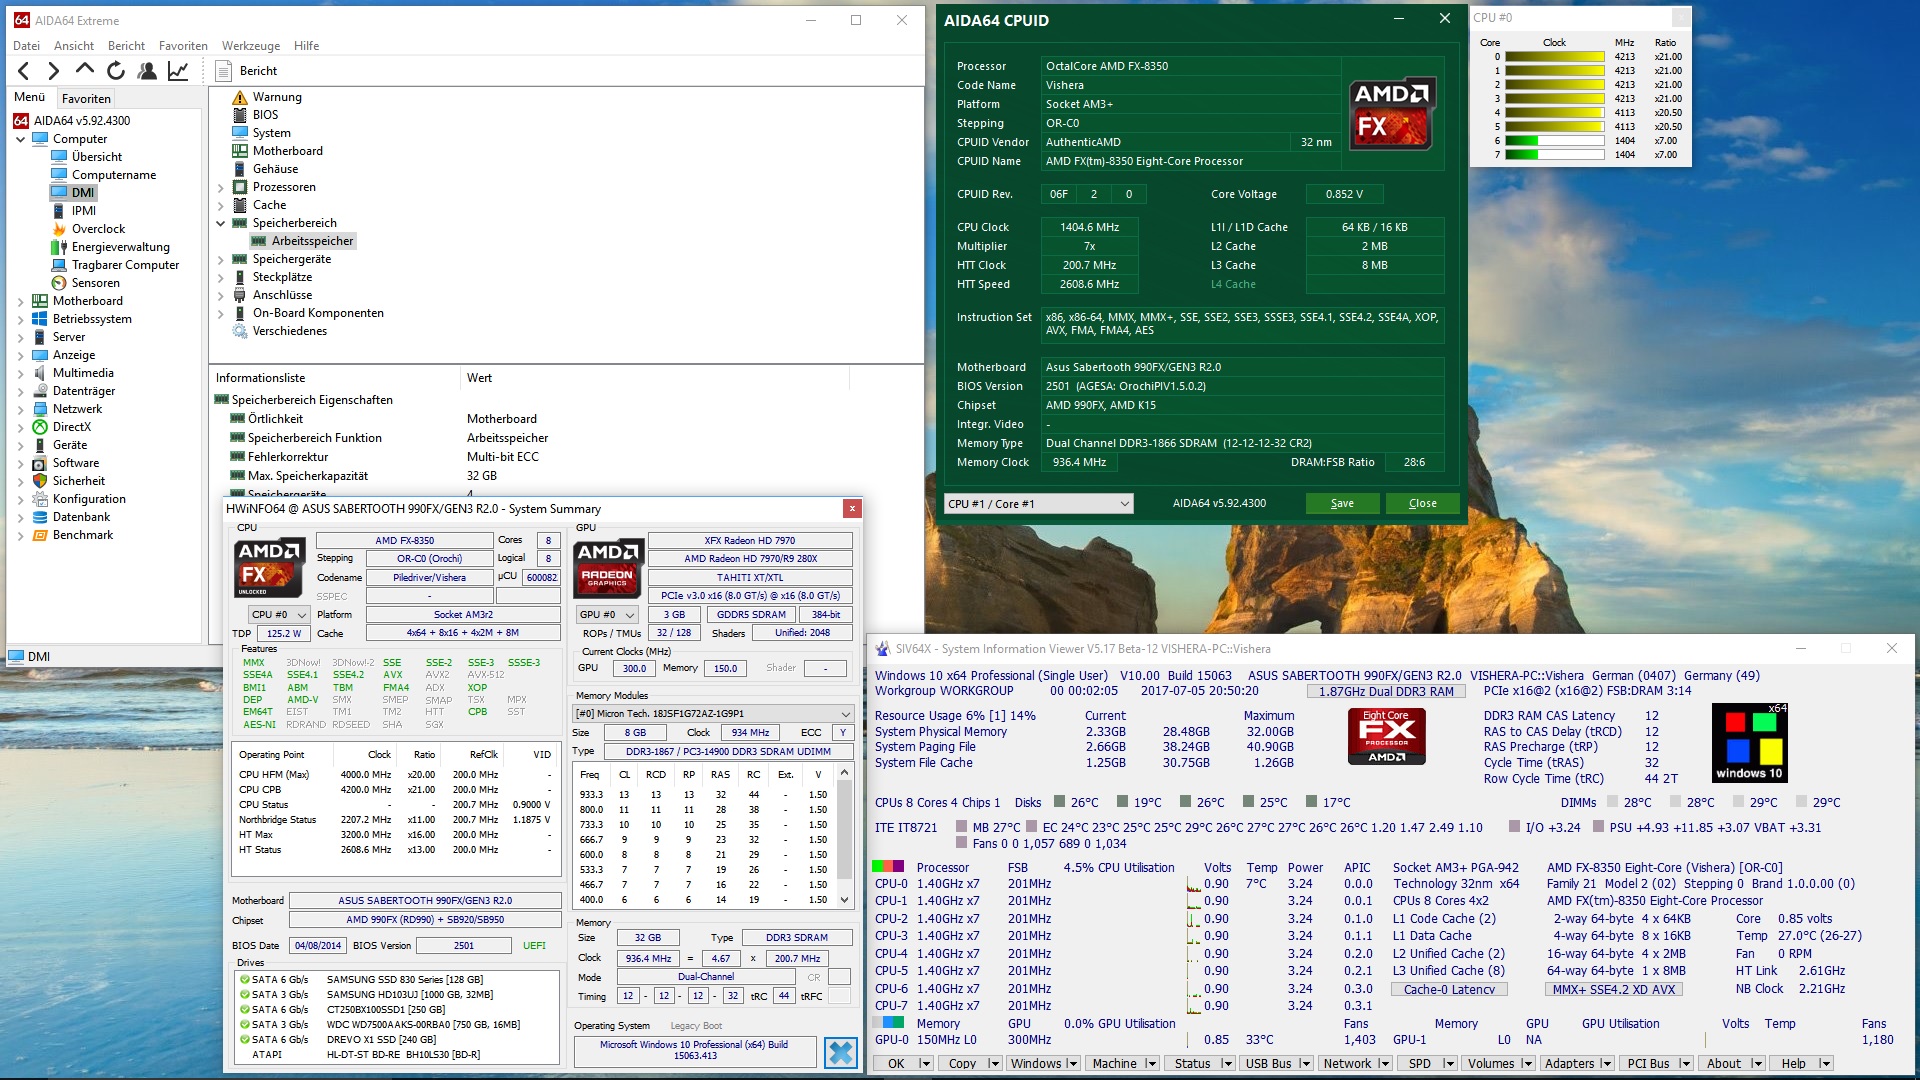Open the Hilfe menu
Screen dimensions: 1920x1080
(307, 46)
